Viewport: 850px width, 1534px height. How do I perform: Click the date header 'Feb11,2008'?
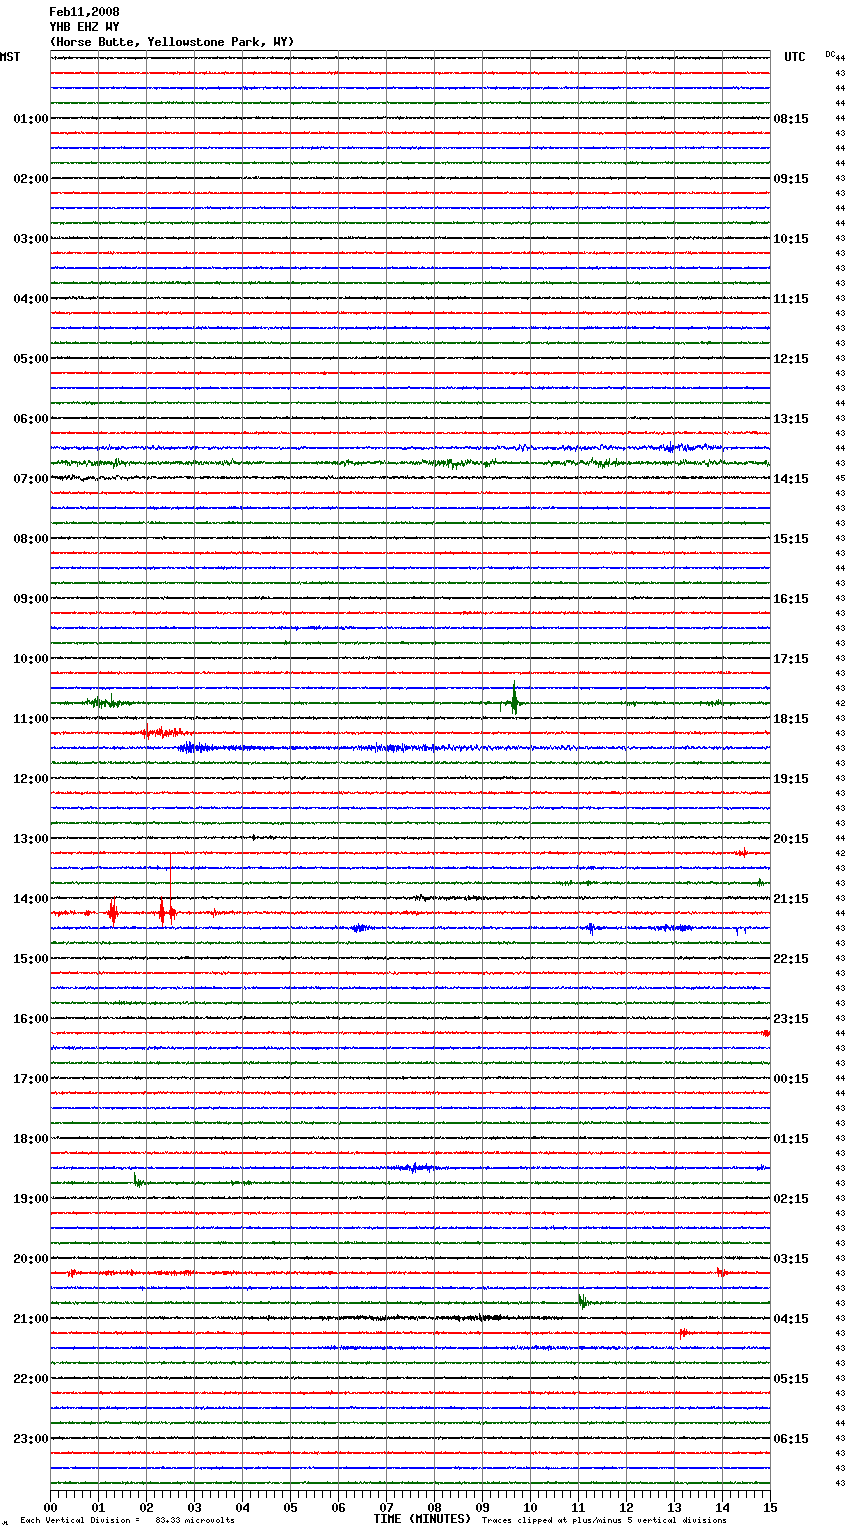pyautogui.click(x=84, y=12)
